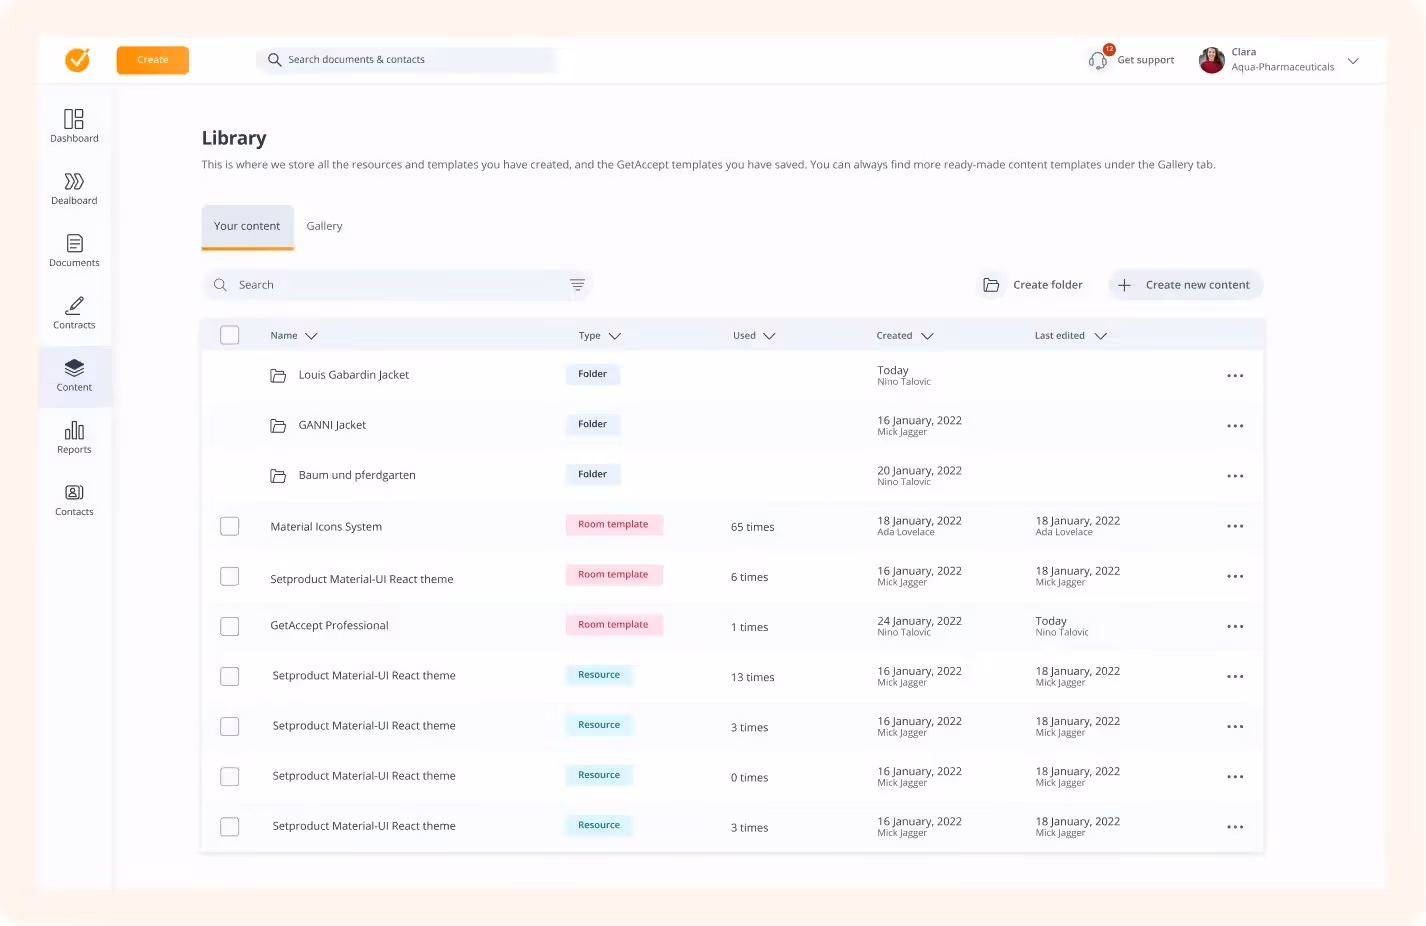
Task: Select the GetAccept Professional checkbox
Action: click(x=229, y=625)
